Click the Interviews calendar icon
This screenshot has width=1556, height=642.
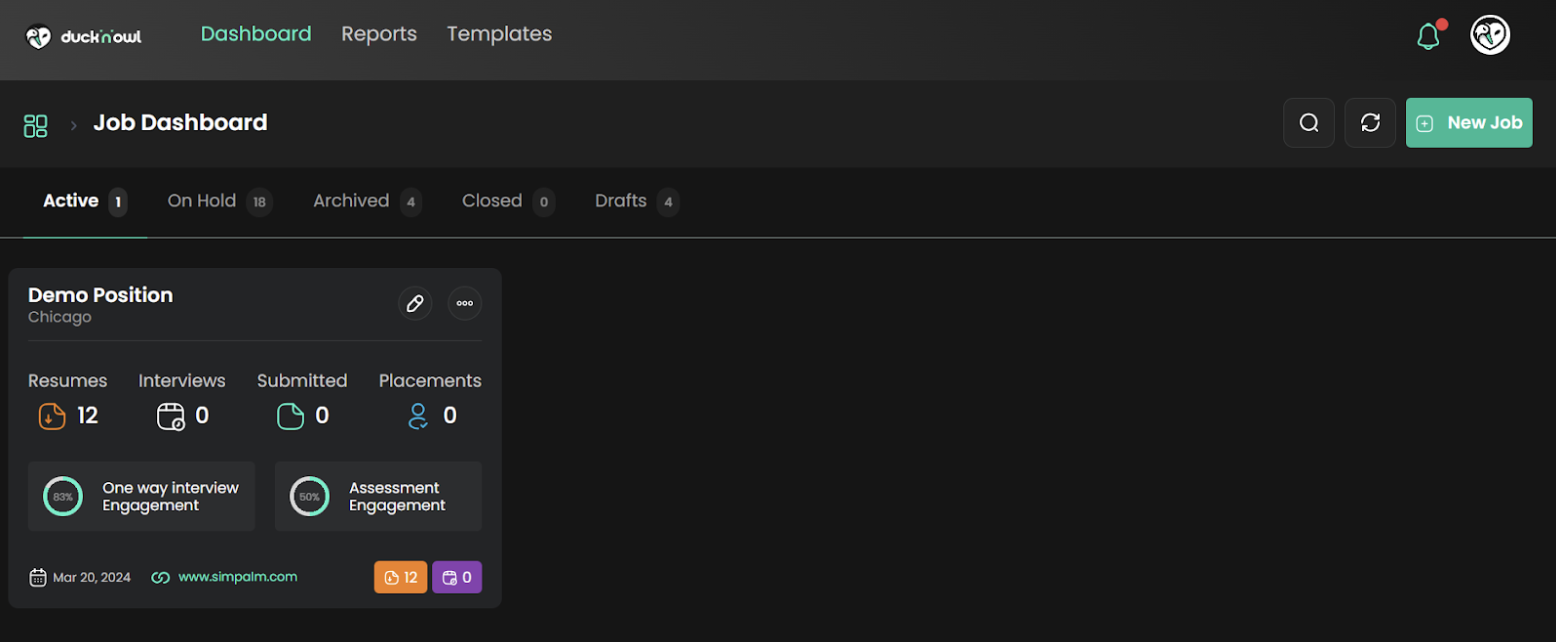click(171, 416)
